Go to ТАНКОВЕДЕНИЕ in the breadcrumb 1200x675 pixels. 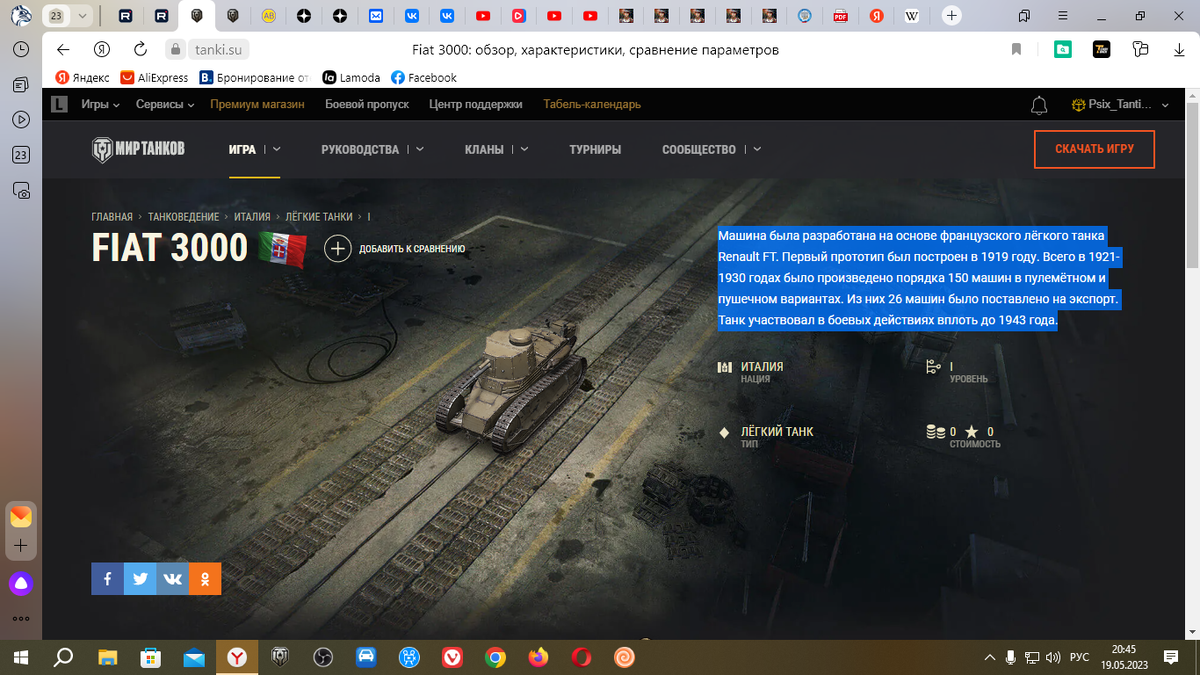coord(184,216)
